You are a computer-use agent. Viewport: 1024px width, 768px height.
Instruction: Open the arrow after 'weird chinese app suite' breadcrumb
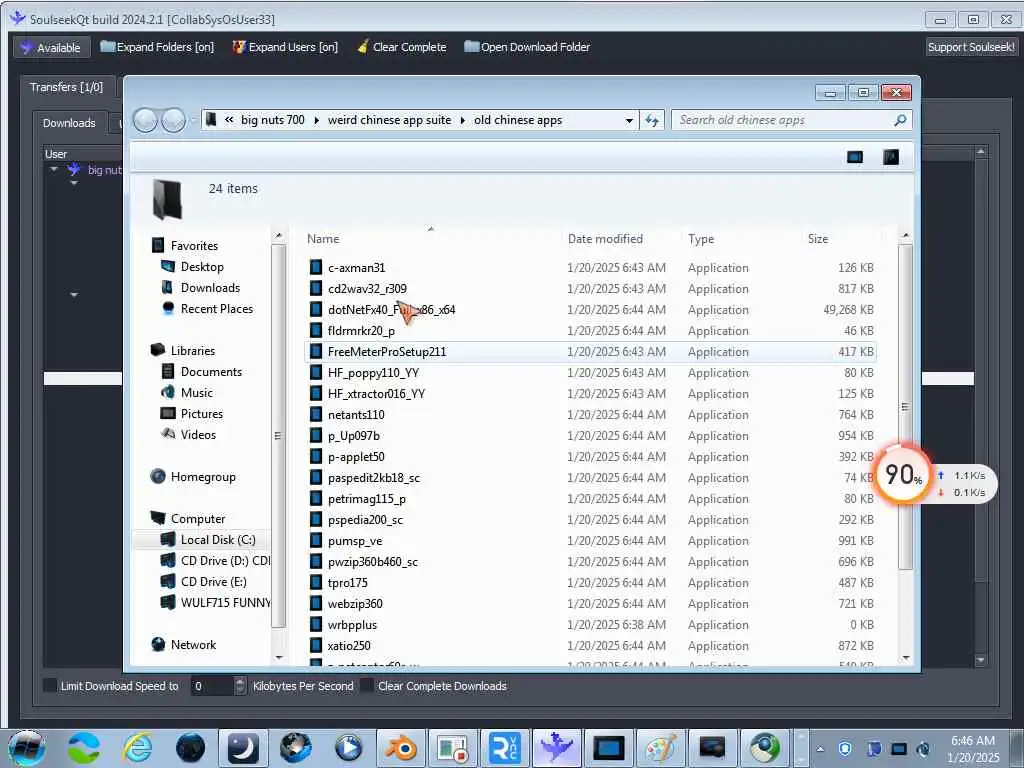click(463, 120)
